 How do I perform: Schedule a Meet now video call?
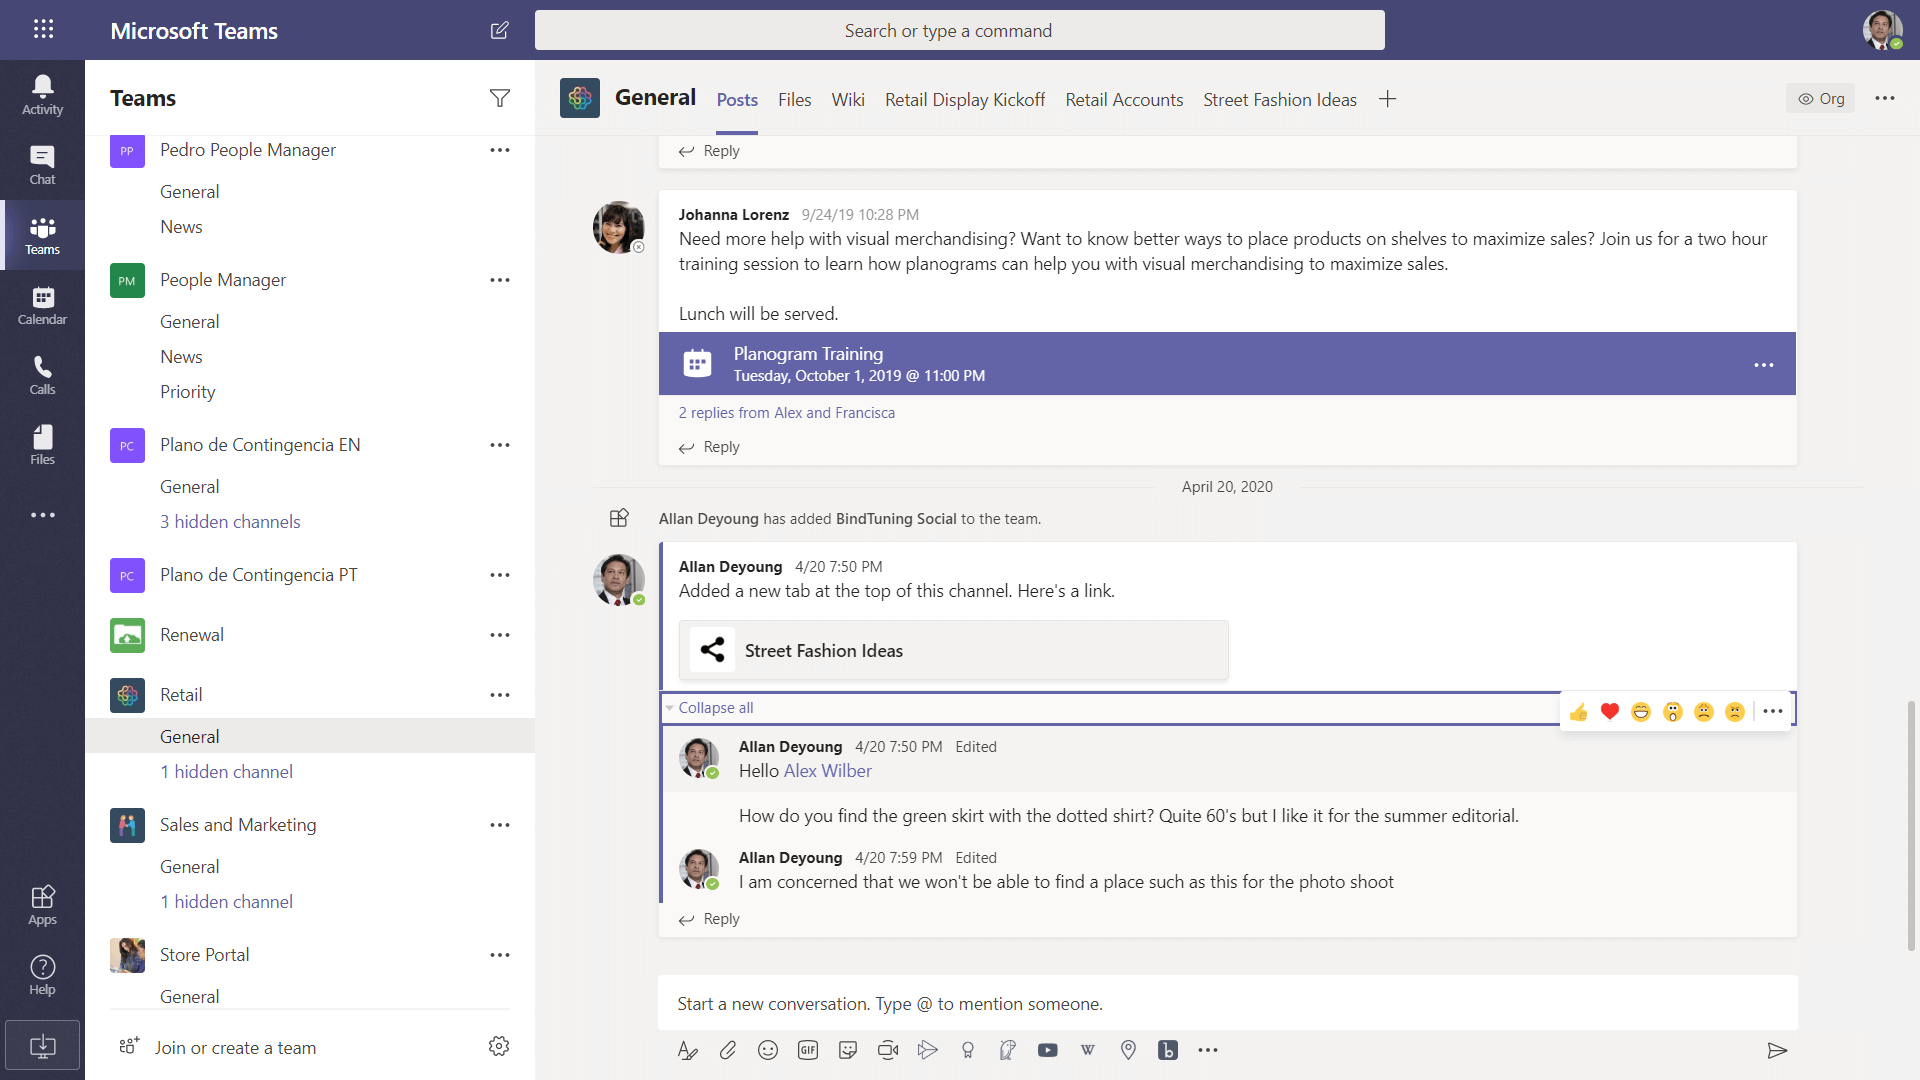[888, 1050]
